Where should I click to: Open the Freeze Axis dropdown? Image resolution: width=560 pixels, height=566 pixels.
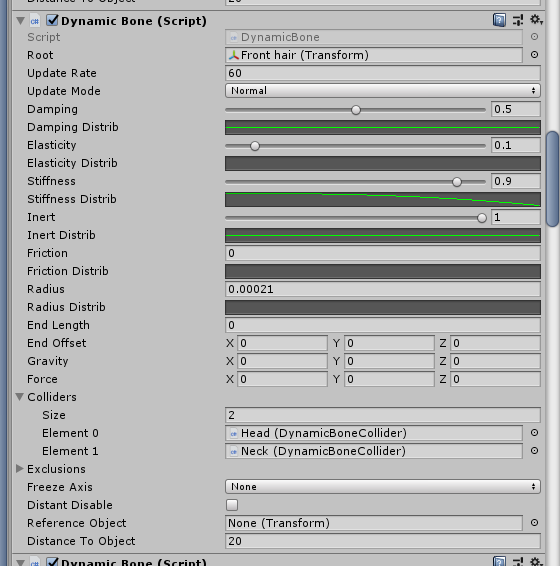click(383, 487)
